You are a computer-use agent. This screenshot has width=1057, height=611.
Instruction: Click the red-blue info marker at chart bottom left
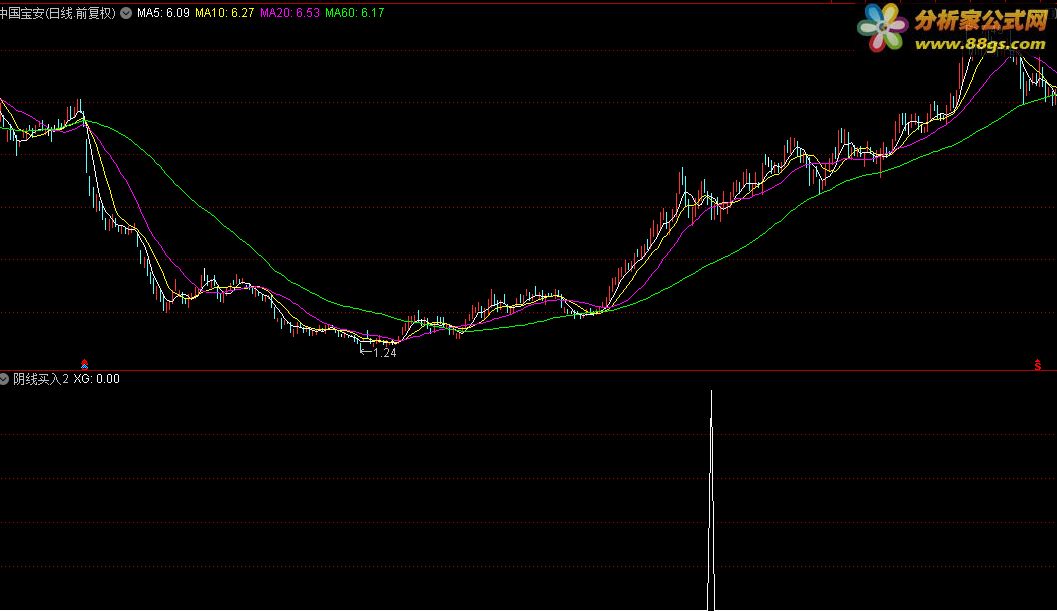click(x=84, y=364)
